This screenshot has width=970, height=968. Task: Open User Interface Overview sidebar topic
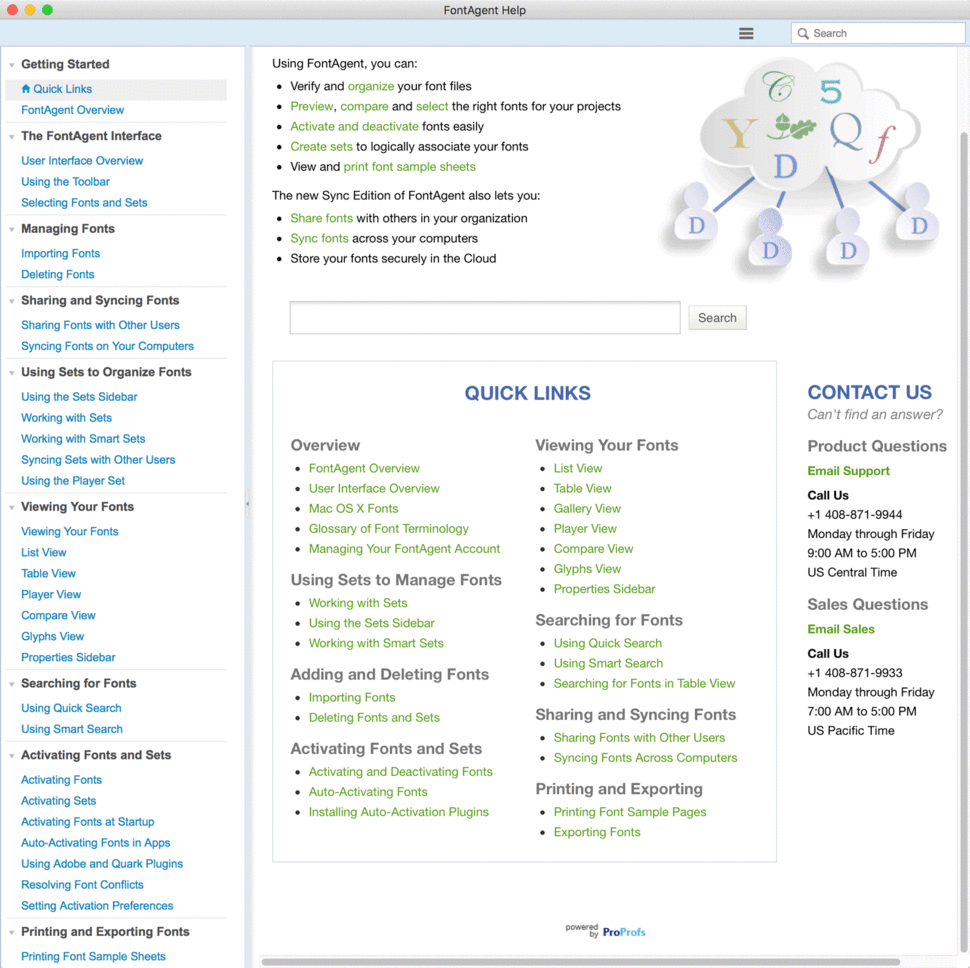coord(82,161)
